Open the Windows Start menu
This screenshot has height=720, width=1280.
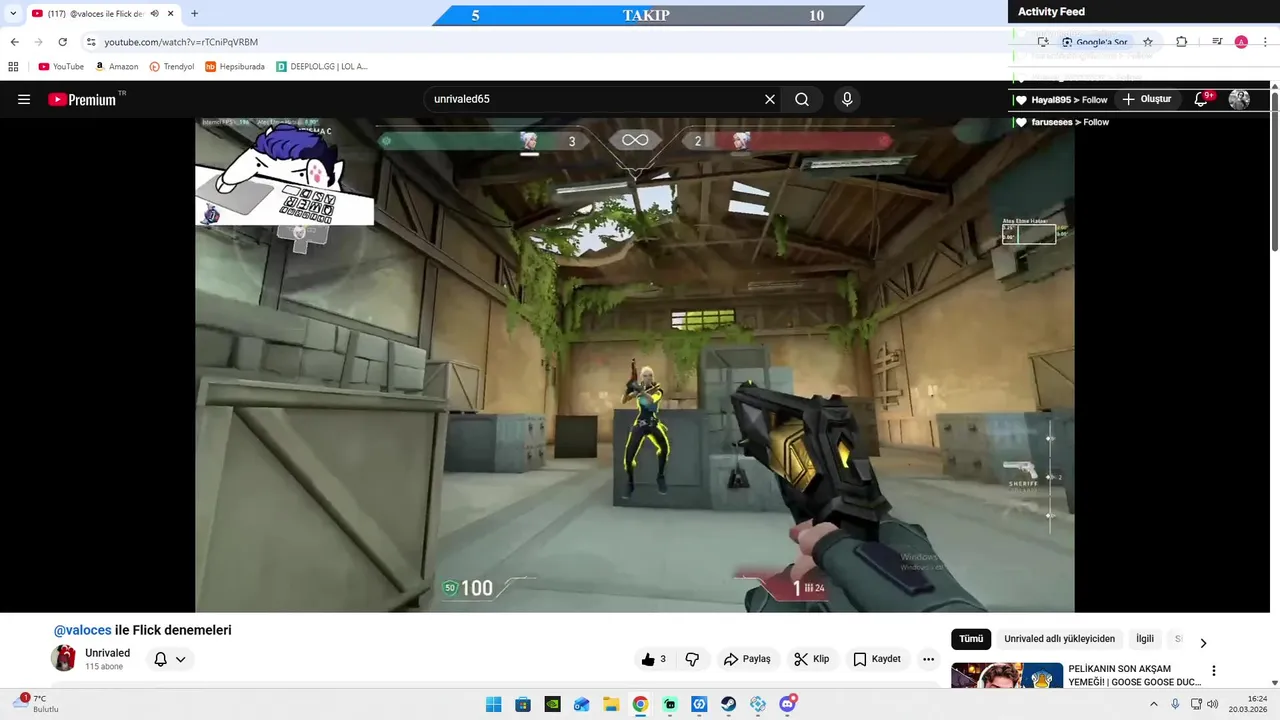(493, 704)
